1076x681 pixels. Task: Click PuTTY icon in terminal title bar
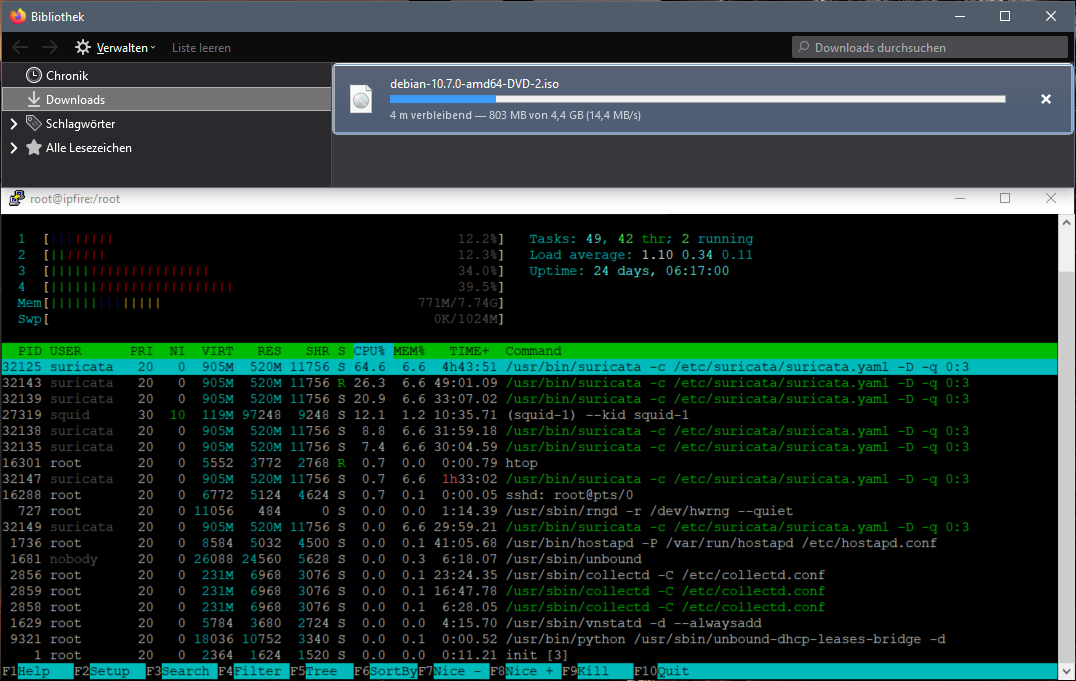(17, 198)
